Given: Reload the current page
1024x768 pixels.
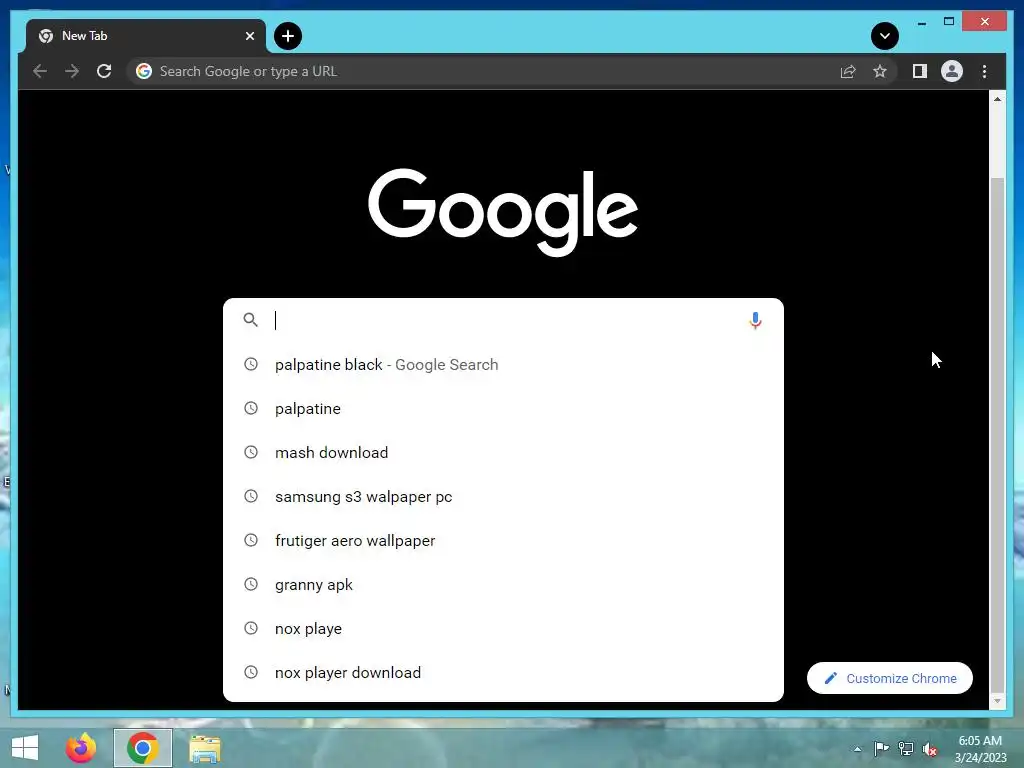Looking at the screenshot, I should tap(104, 71).
